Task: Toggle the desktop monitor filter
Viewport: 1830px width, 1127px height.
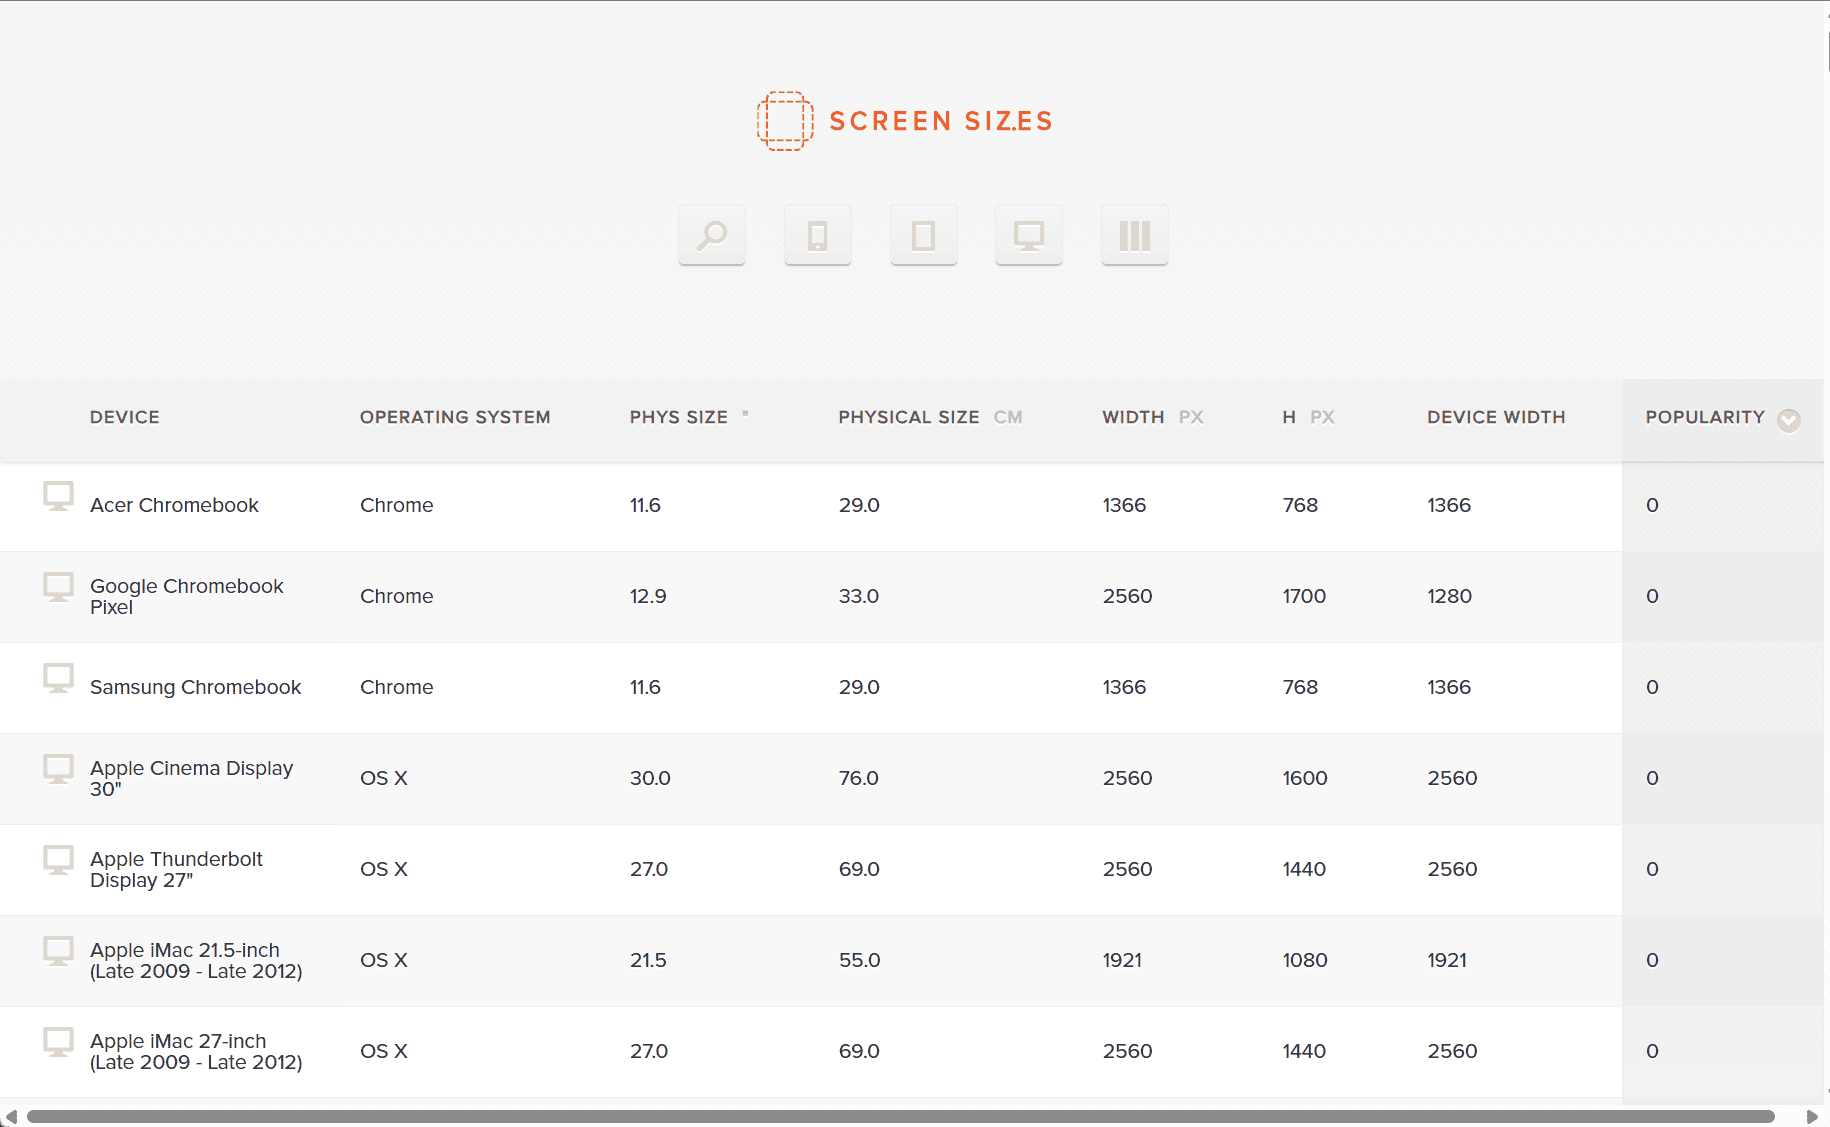Action: (x=1028, y=234)
